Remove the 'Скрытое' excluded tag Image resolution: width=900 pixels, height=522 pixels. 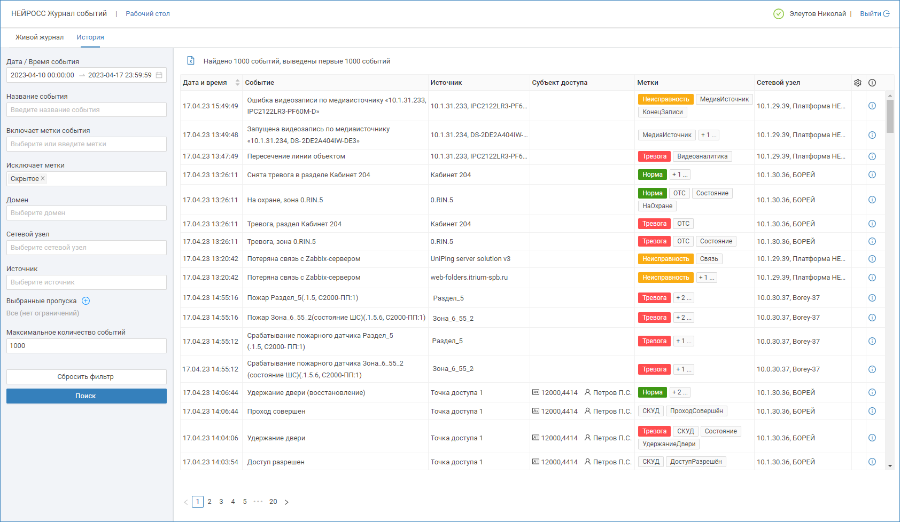[43, 179]
